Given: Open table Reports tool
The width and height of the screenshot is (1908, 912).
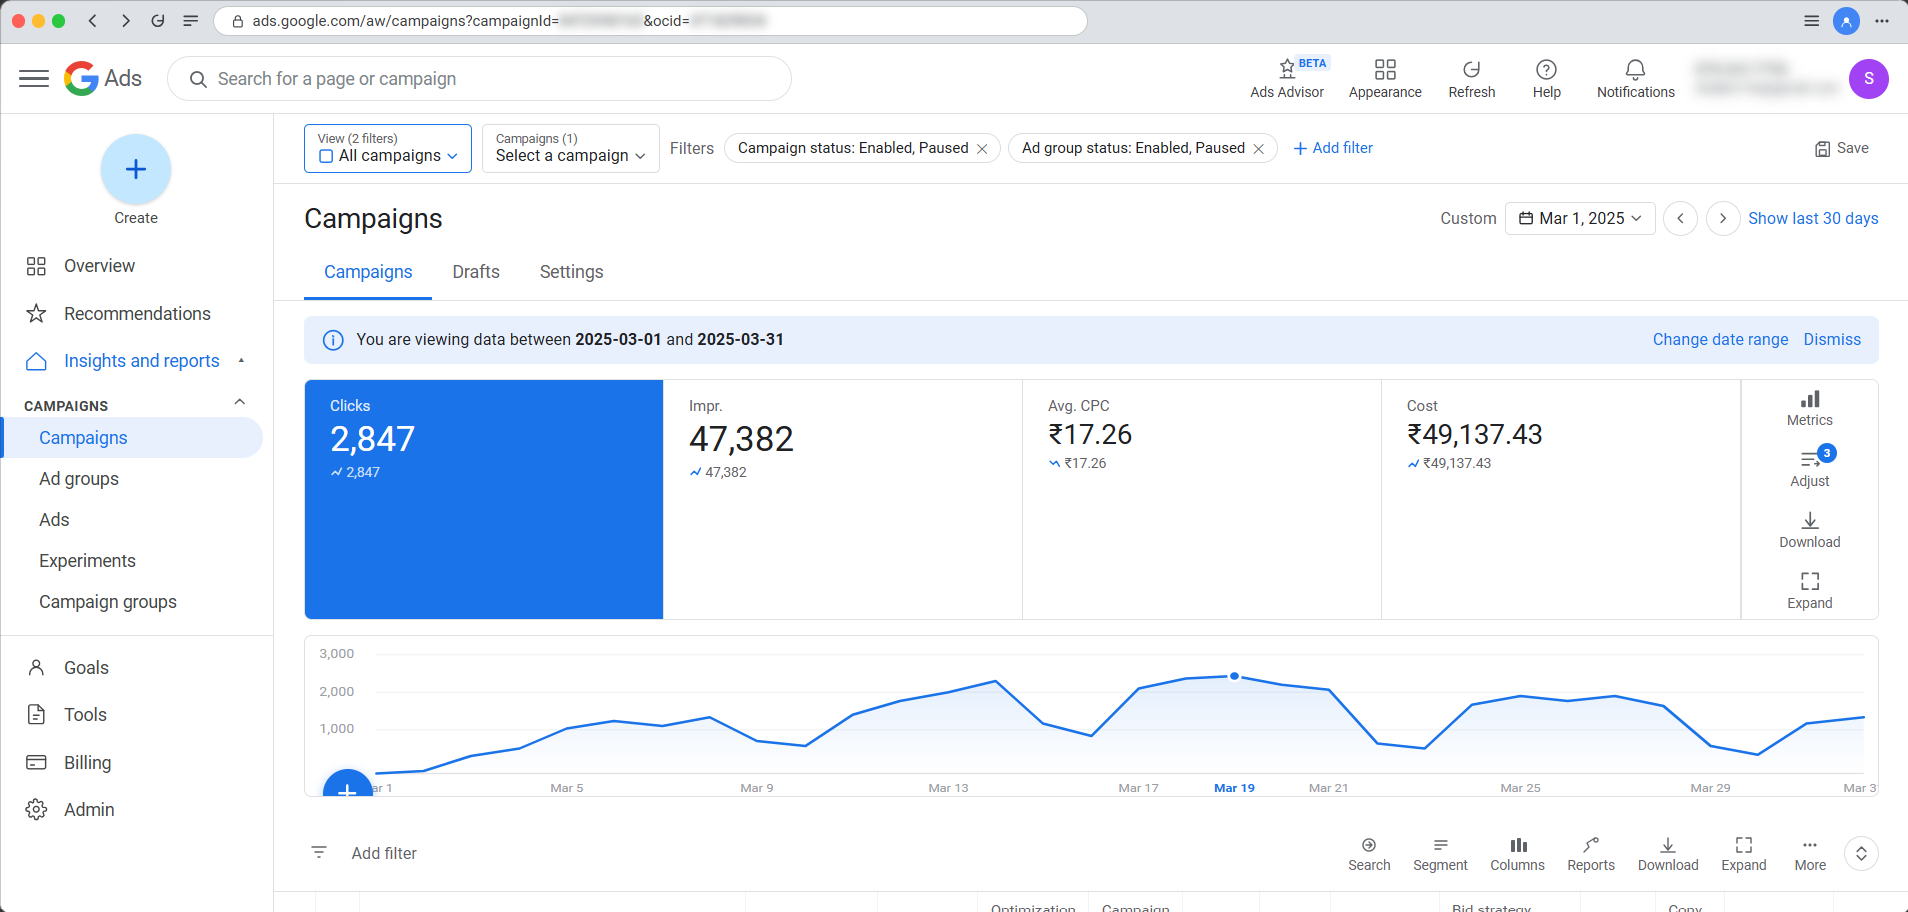Looking at the screenshot, I should [1591, 854].
